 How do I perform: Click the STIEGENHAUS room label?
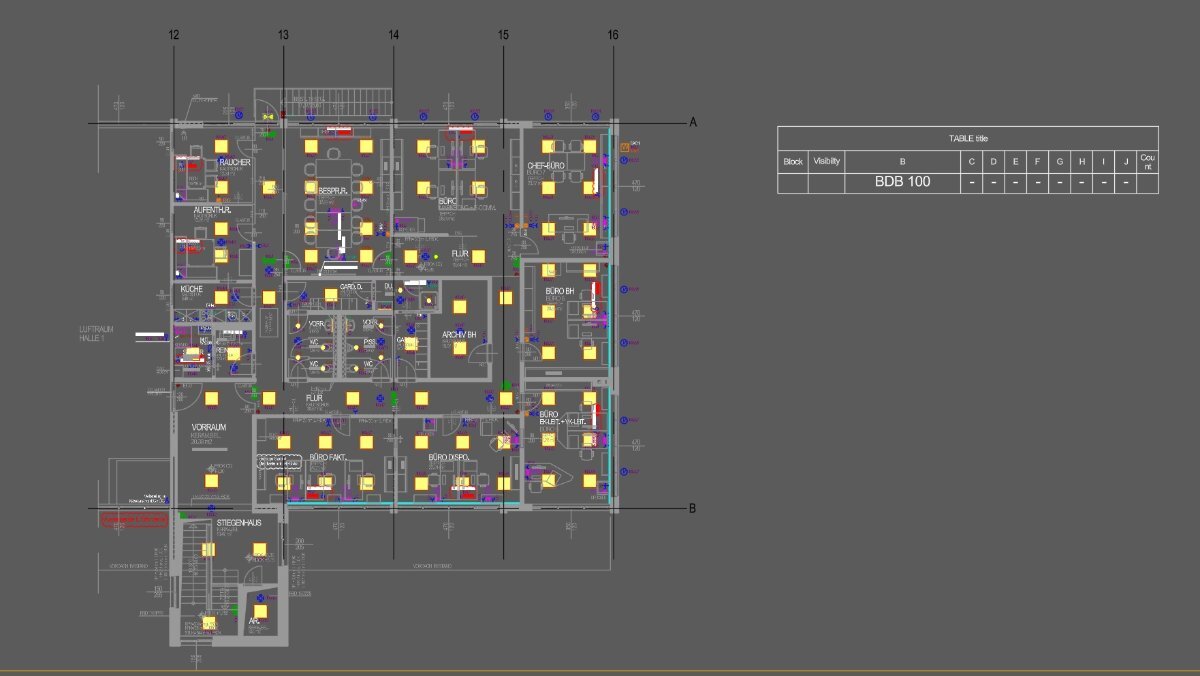[239, 523]
